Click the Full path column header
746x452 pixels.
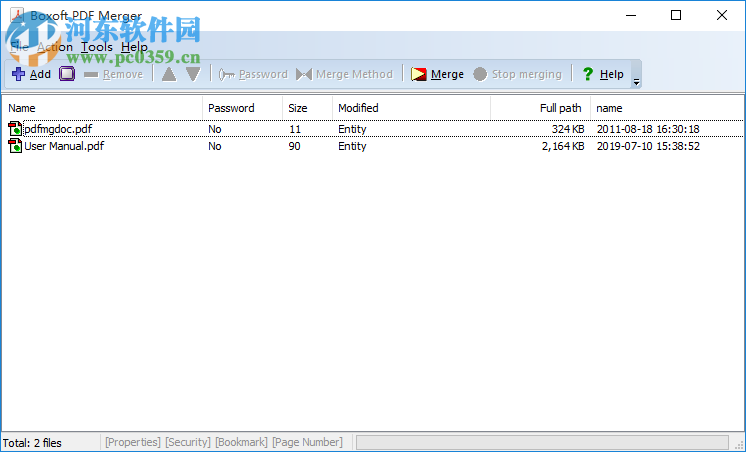(540, 108)
